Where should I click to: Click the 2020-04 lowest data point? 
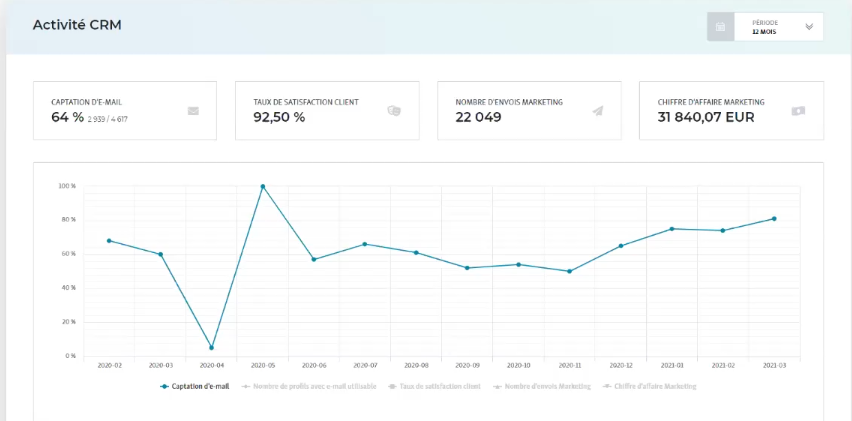click(211, 348)
